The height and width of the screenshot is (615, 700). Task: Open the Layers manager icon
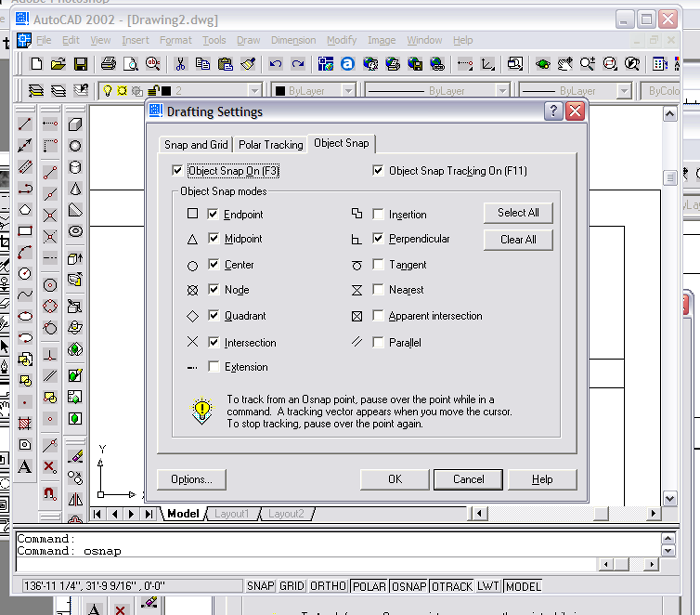(36, 91)
